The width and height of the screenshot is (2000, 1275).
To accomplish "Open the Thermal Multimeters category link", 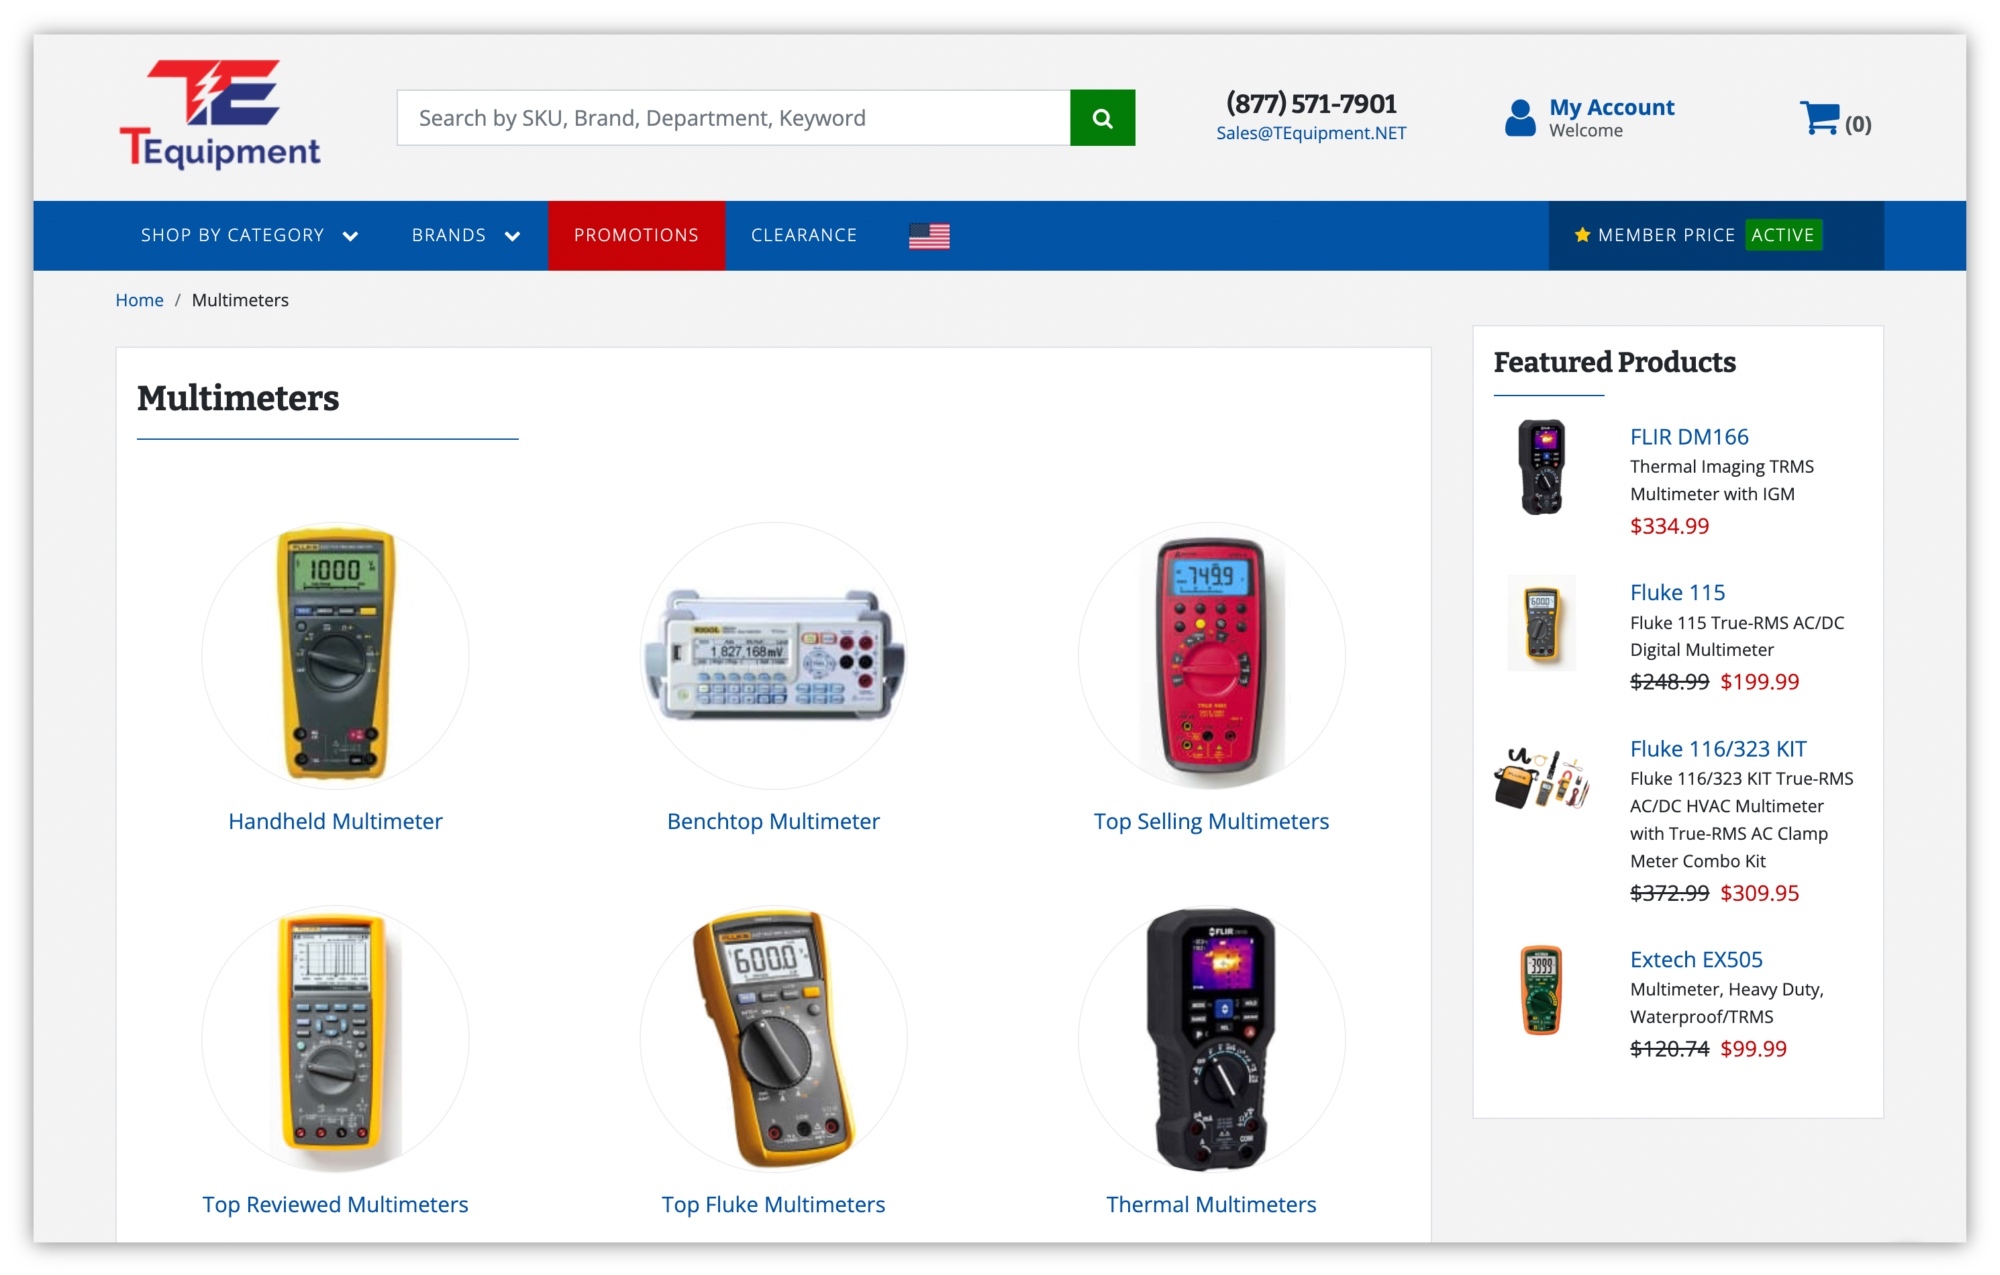I will tap(1211, 1204).
